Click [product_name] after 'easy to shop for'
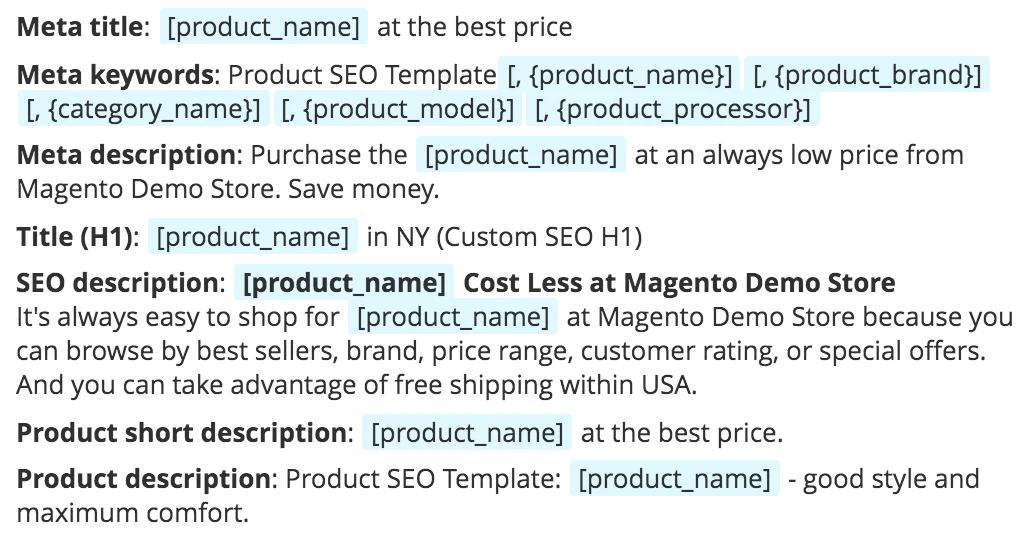 (x=453, y=317)
